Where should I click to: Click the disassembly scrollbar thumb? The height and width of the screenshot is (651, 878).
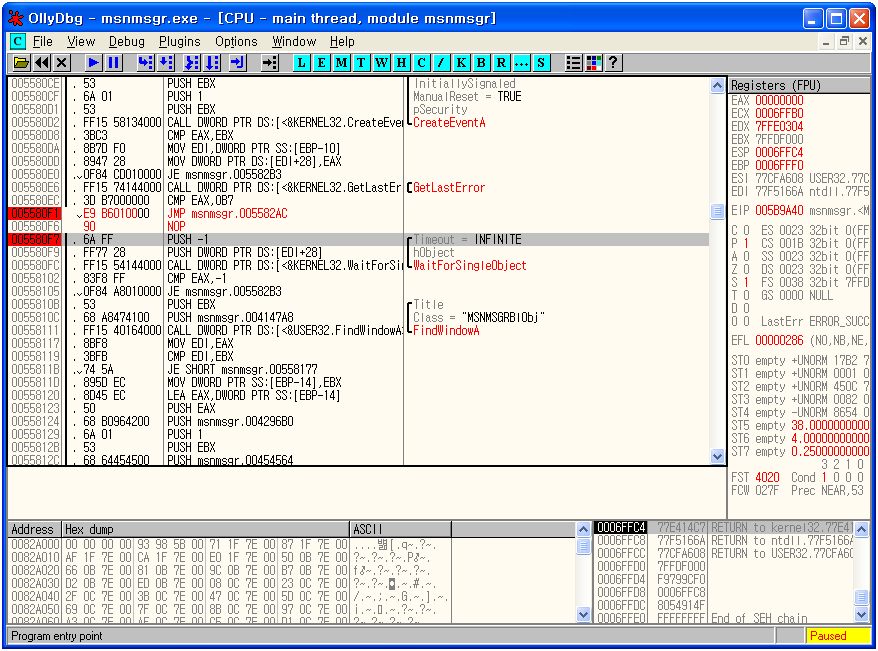pos(717,211)
